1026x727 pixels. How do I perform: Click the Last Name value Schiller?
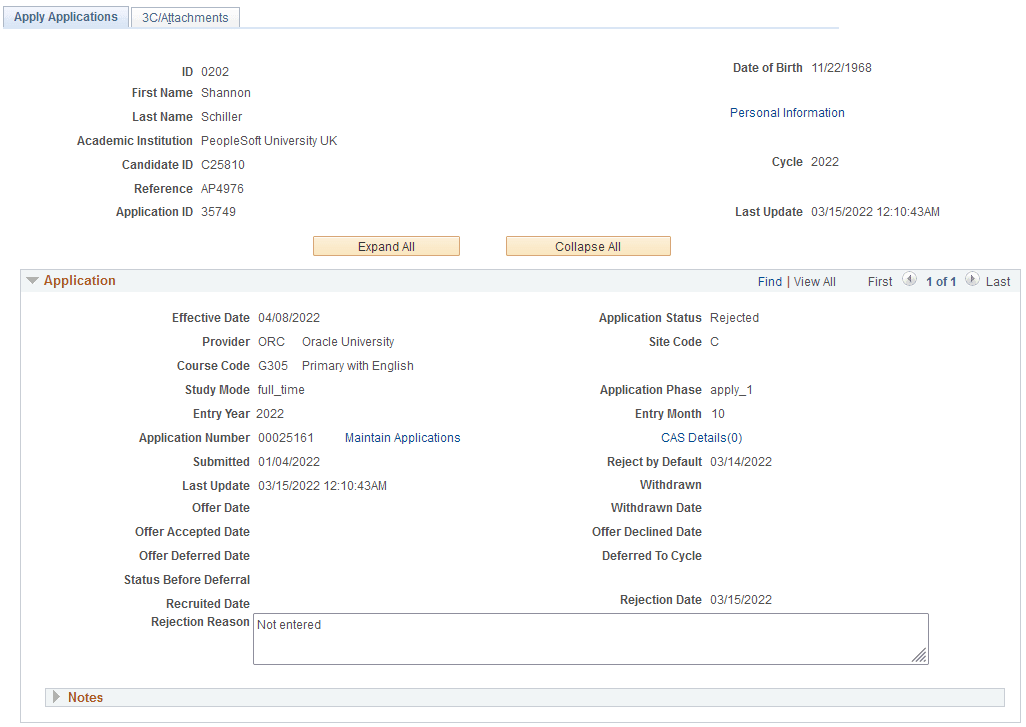pyautogui.click(x=221, y=117)
